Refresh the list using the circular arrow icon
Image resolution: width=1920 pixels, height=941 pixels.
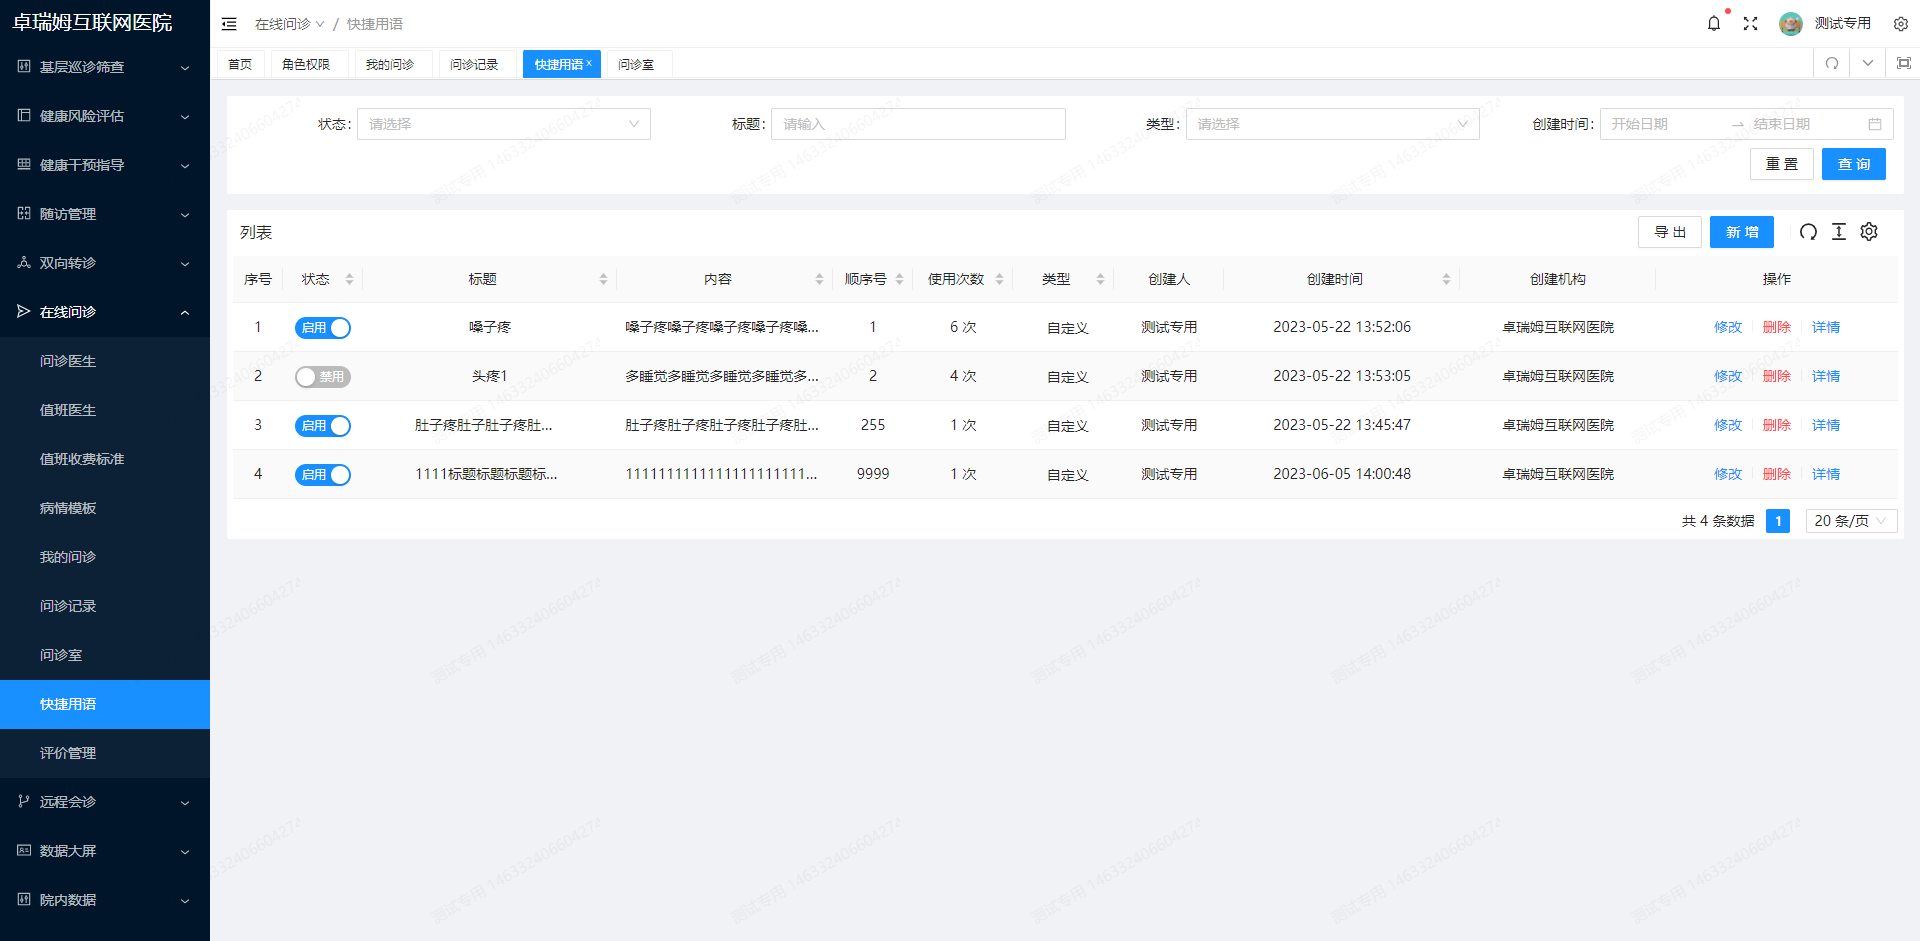1808,232
